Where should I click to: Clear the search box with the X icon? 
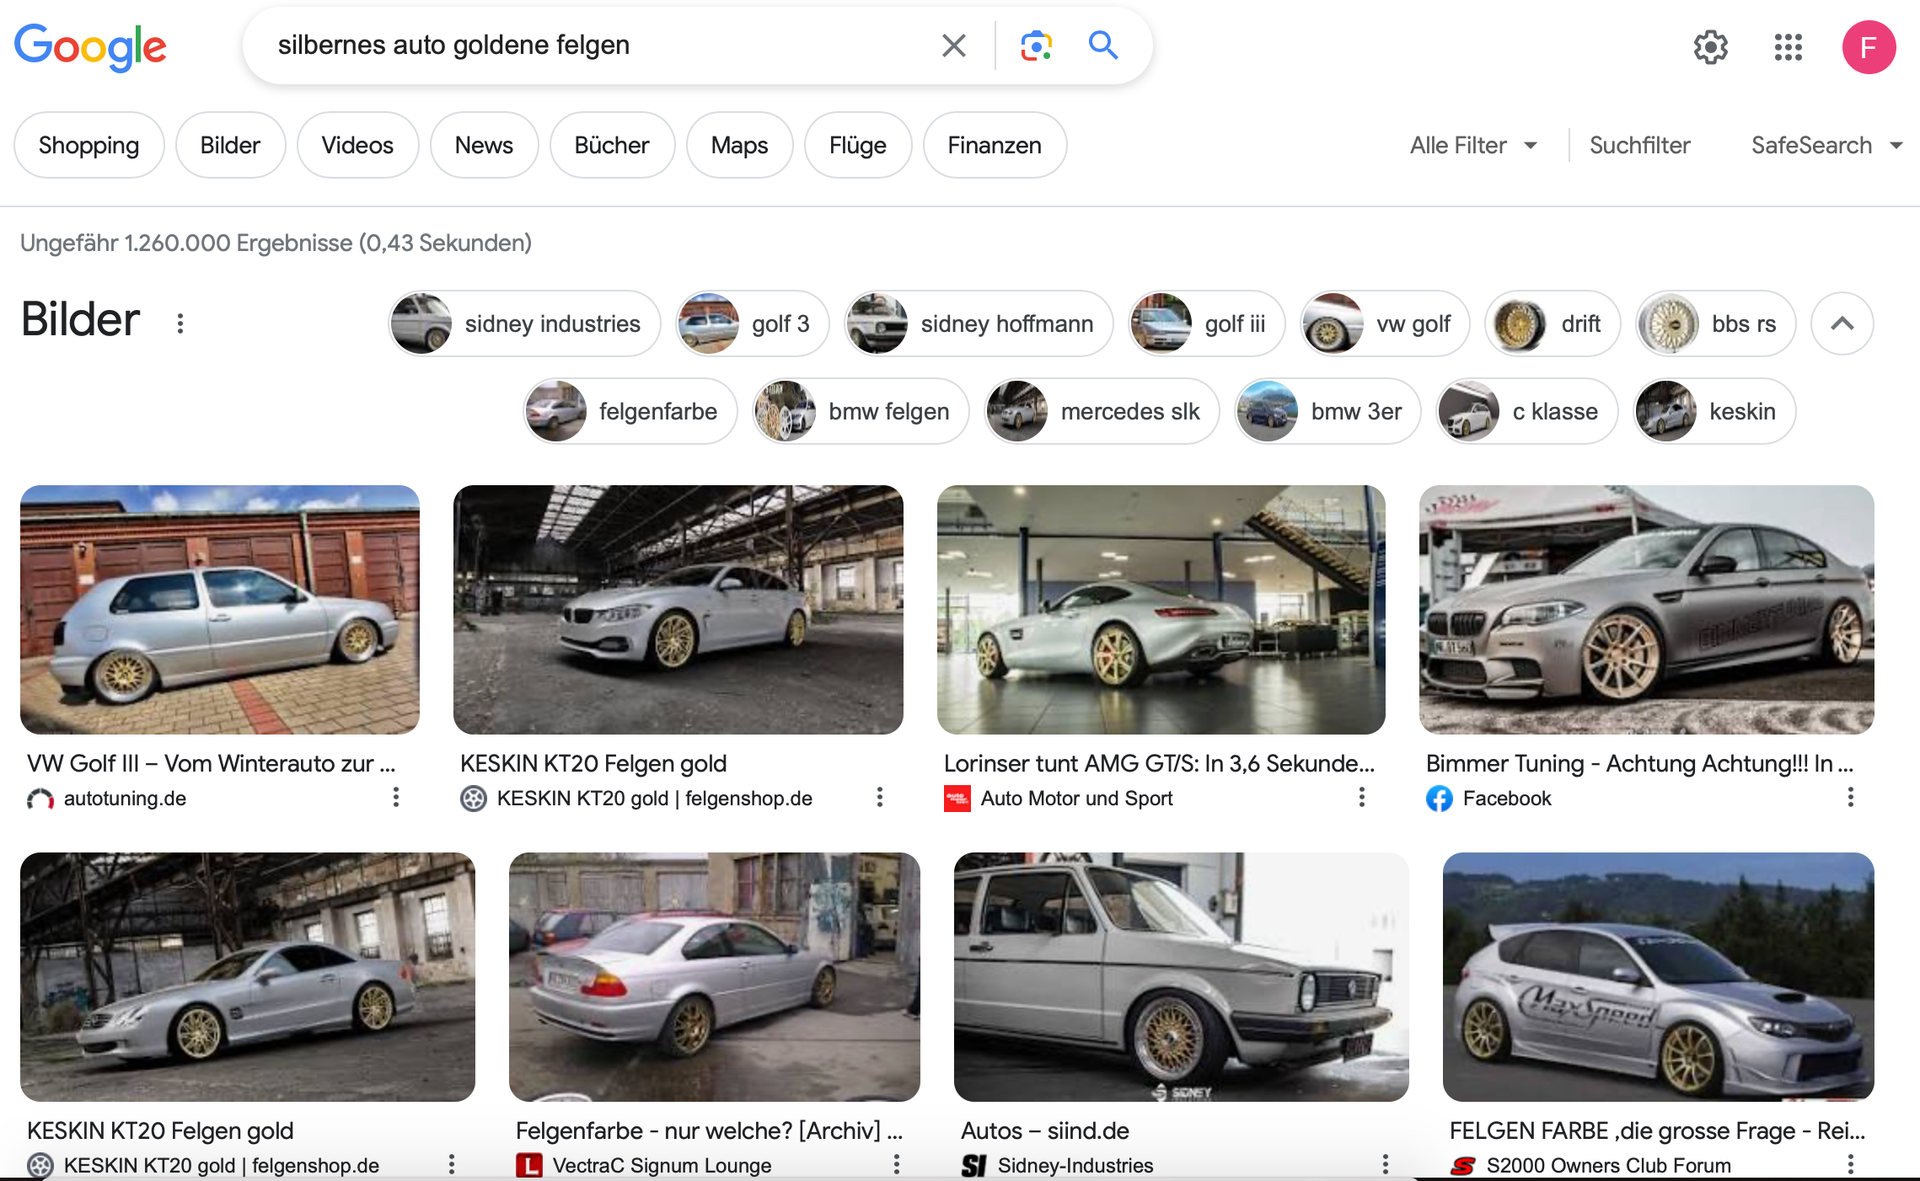[x=953, y=46]
